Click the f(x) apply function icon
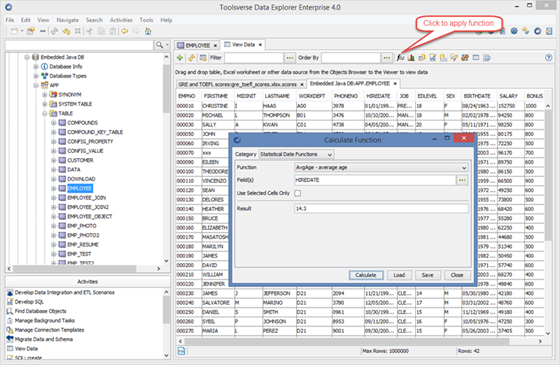560x365 pixels. pyautogui.click(x=400, y=58)
